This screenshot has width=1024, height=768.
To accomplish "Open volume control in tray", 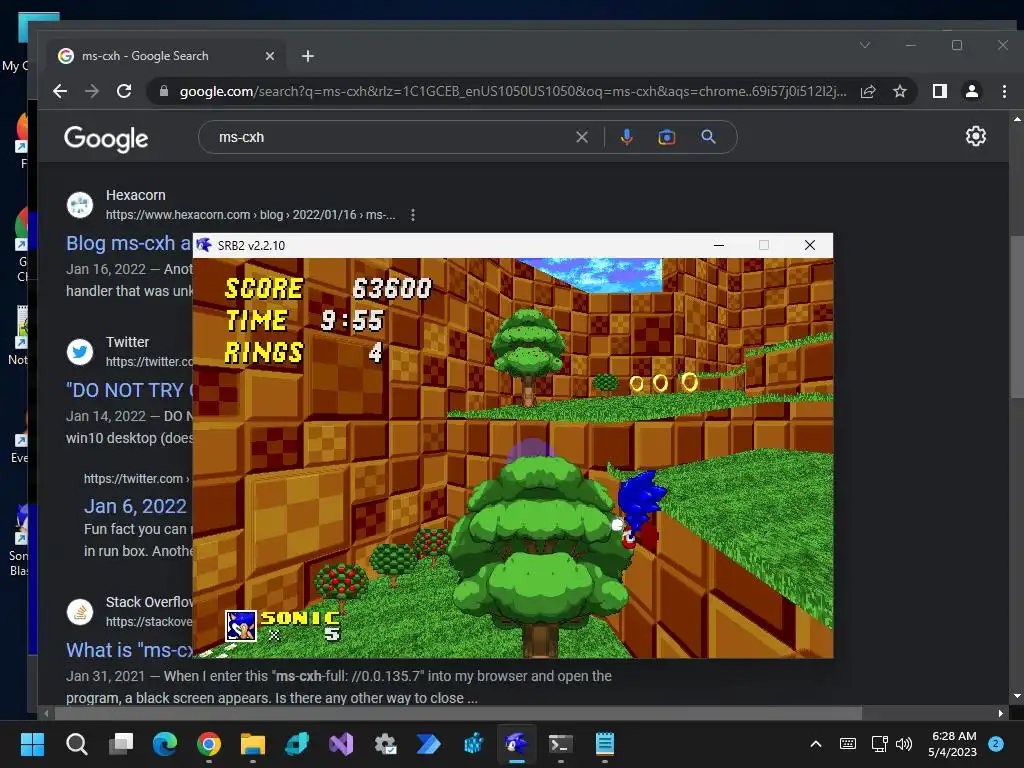I will (904, 744).
